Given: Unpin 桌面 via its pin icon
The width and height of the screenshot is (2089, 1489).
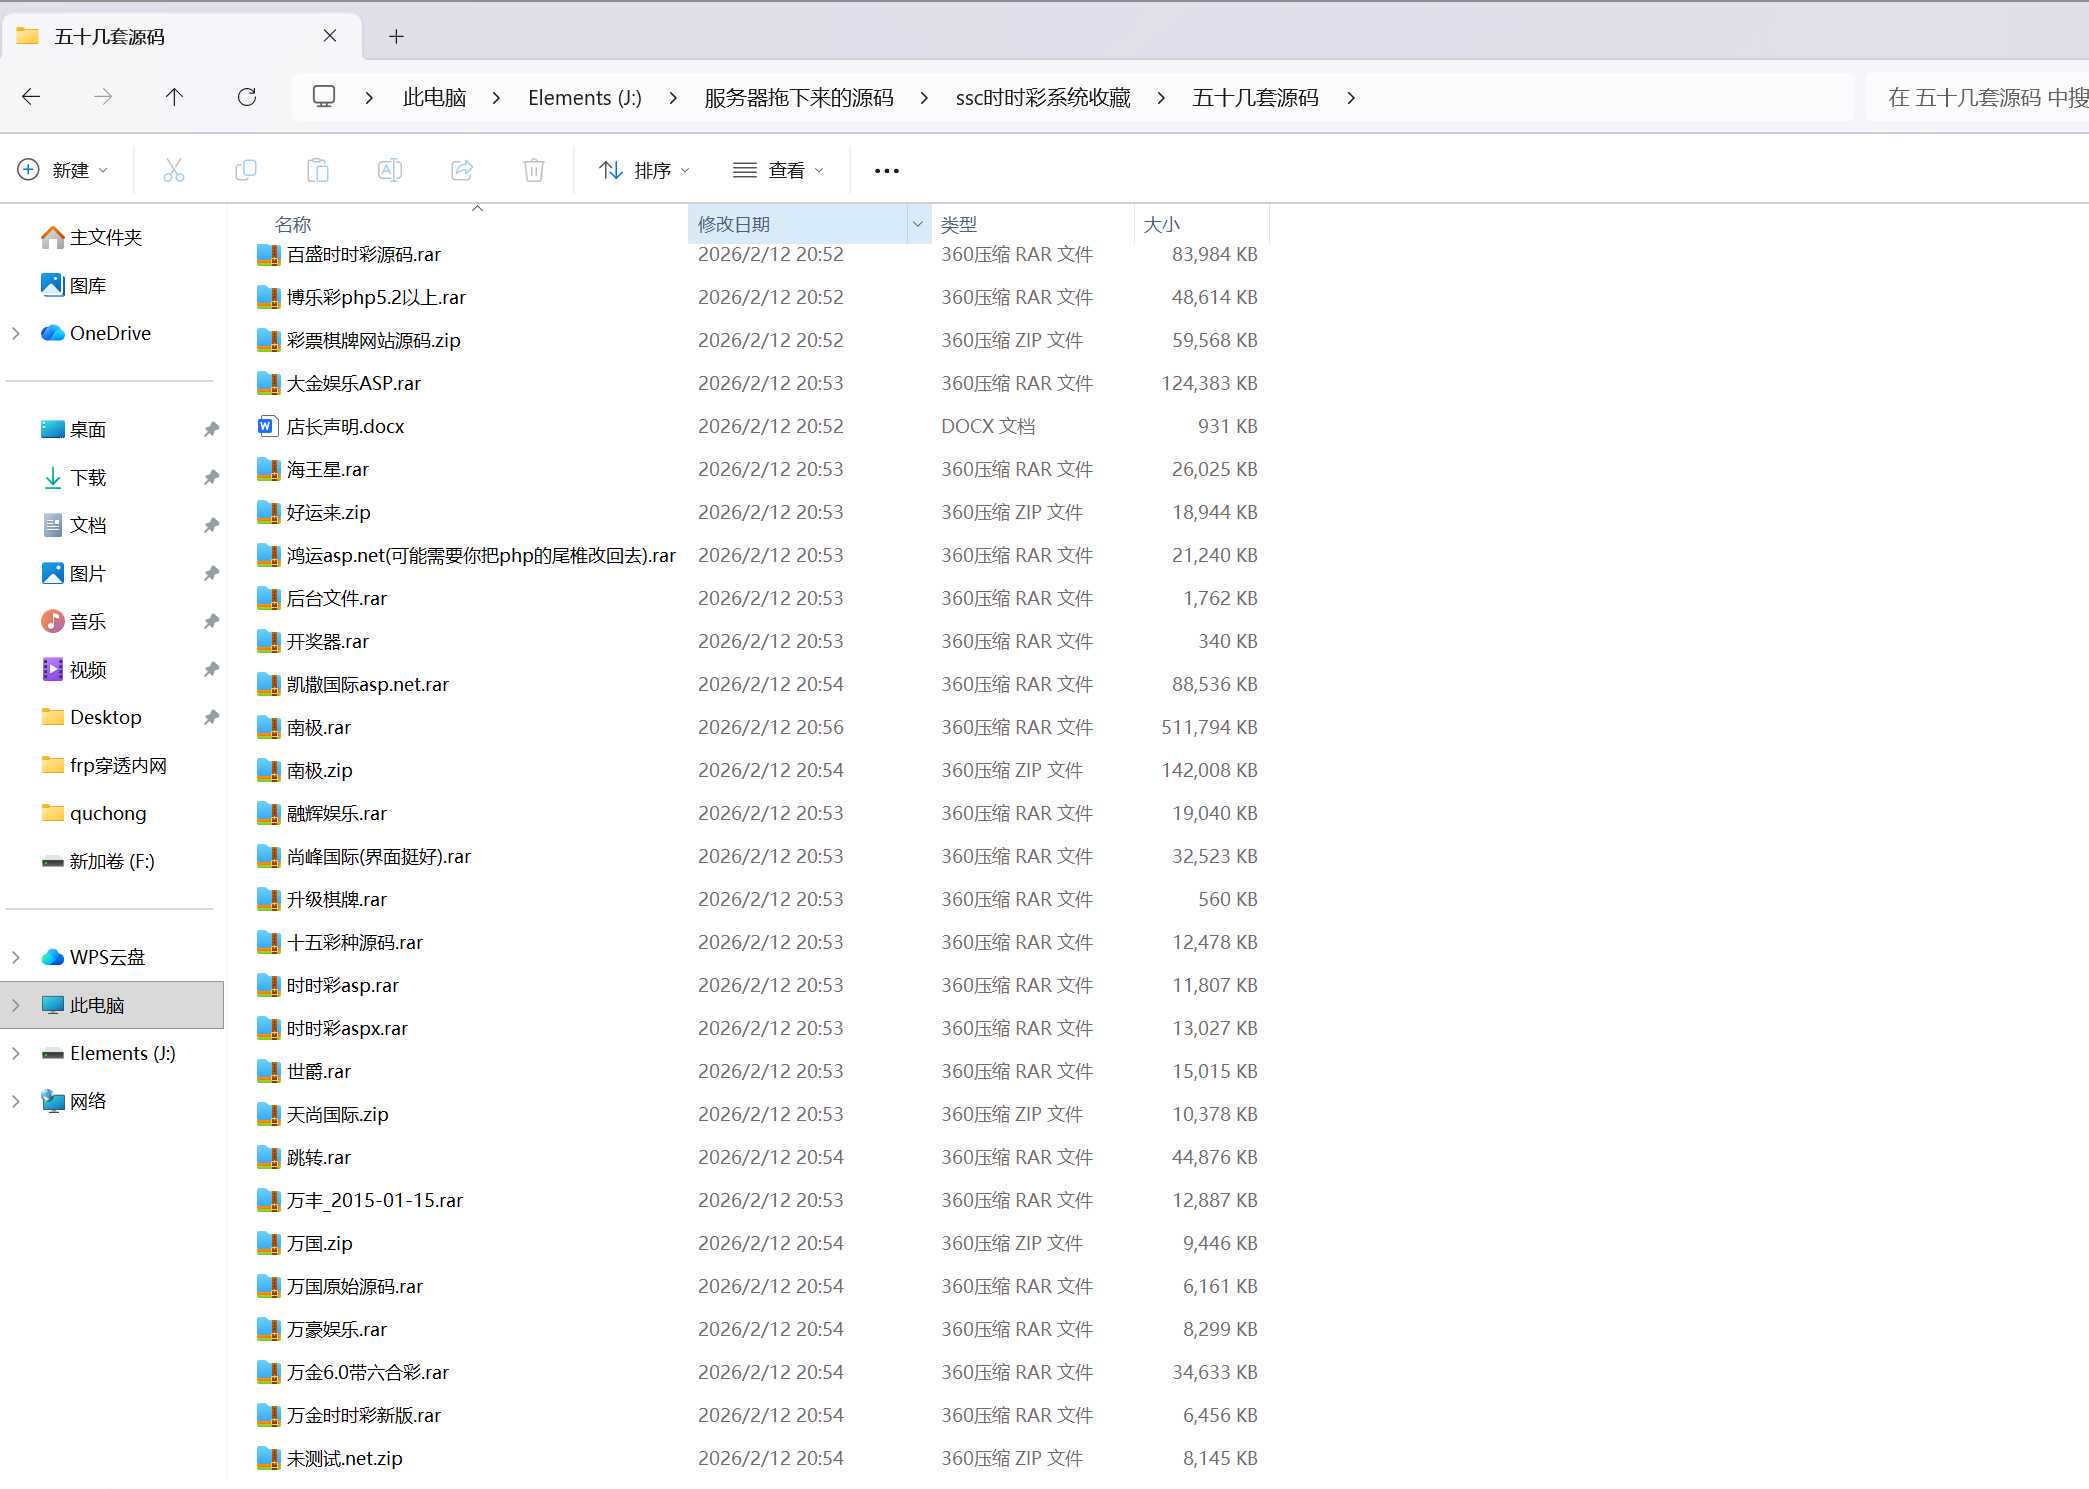Looking at the screenshot, I should point(211,429).
